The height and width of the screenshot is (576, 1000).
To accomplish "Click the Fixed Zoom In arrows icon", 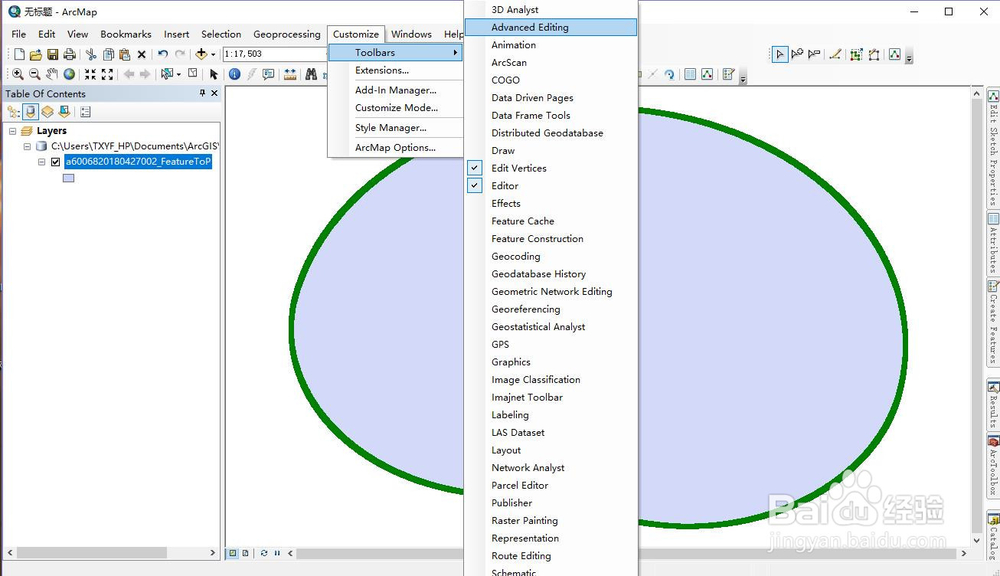I will click(x=91, y=74).
